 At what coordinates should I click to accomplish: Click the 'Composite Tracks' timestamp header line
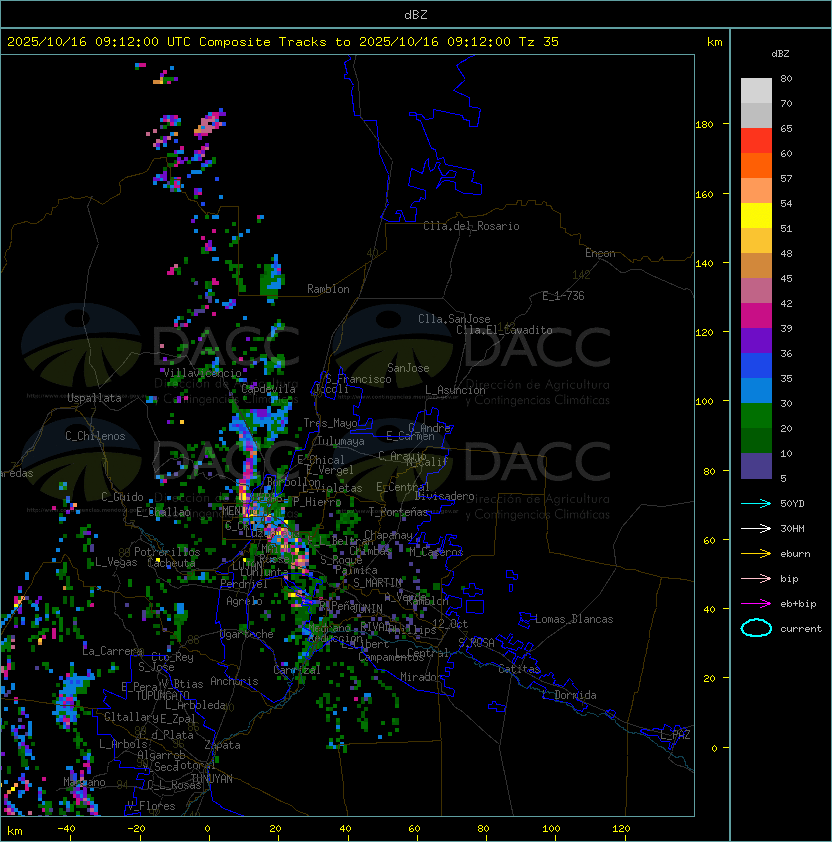tap(283, 41)
